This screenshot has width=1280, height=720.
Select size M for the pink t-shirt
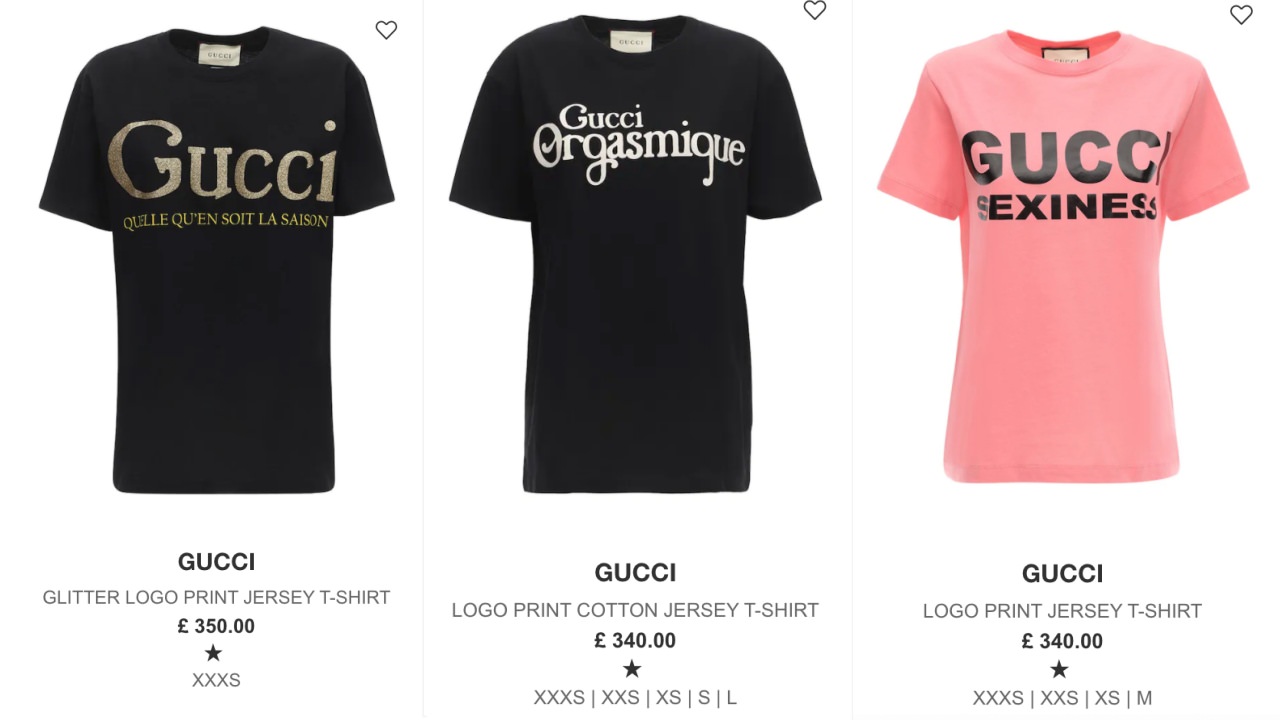tap(1144, 698)
